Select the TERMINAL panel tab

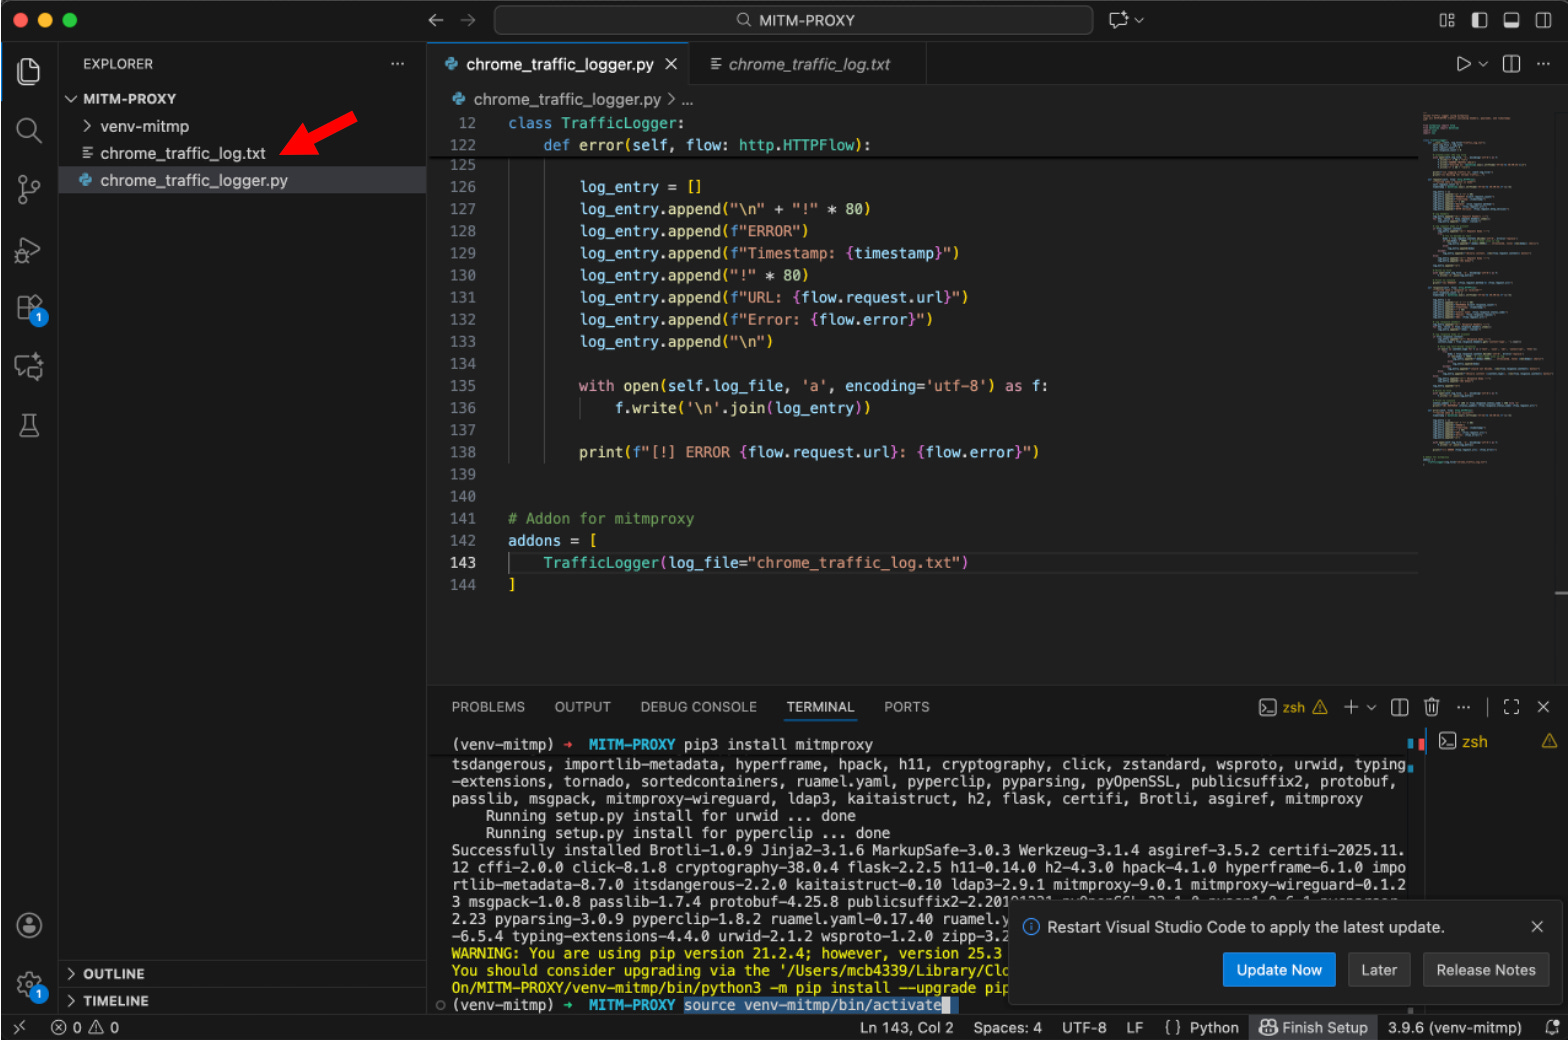click(820, 707)
